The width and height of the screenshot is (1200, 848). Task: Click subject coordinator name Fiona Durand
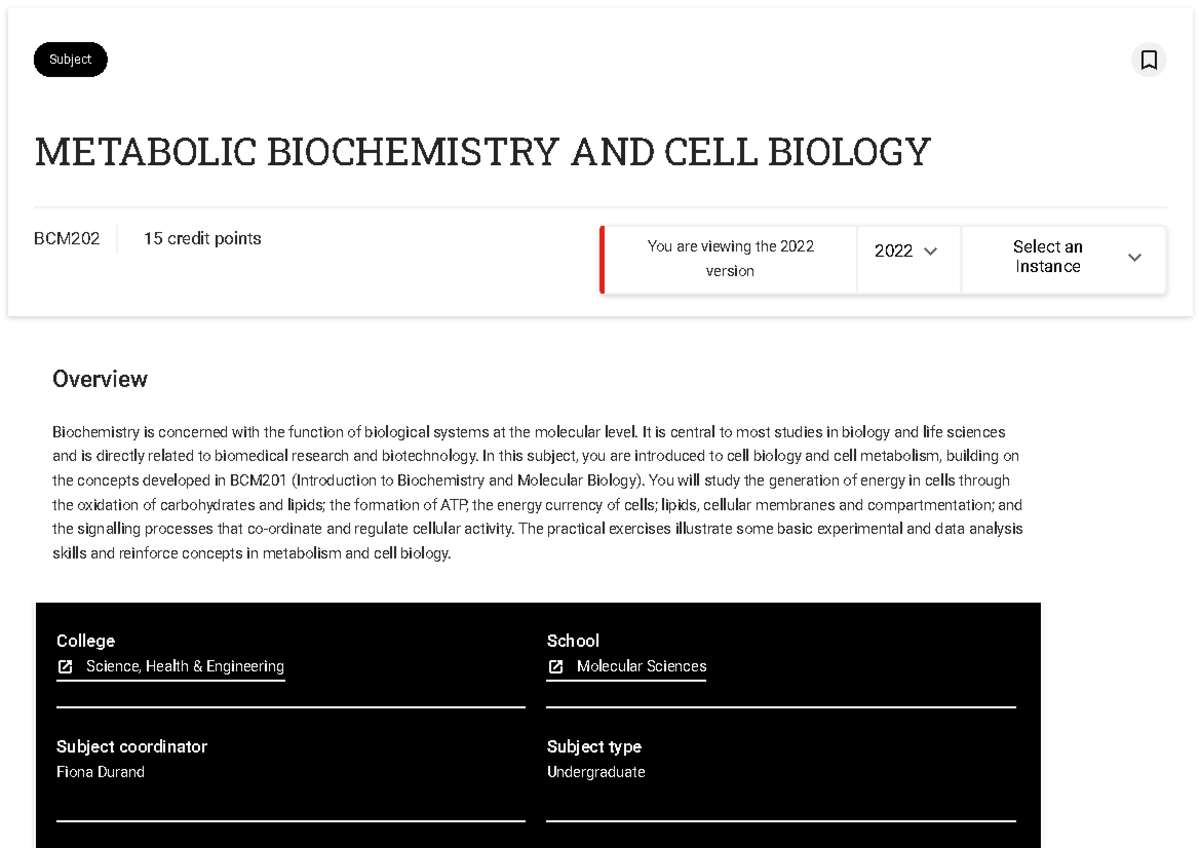(x=100, y=772)
